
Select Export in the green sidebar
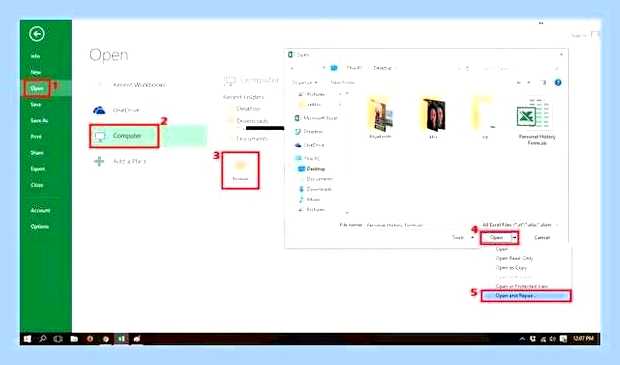(x=38, y=169)
